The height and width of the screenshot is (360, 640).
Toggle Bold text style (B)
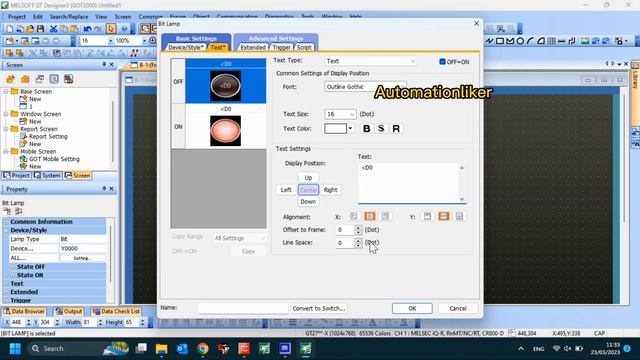point(367,129)
